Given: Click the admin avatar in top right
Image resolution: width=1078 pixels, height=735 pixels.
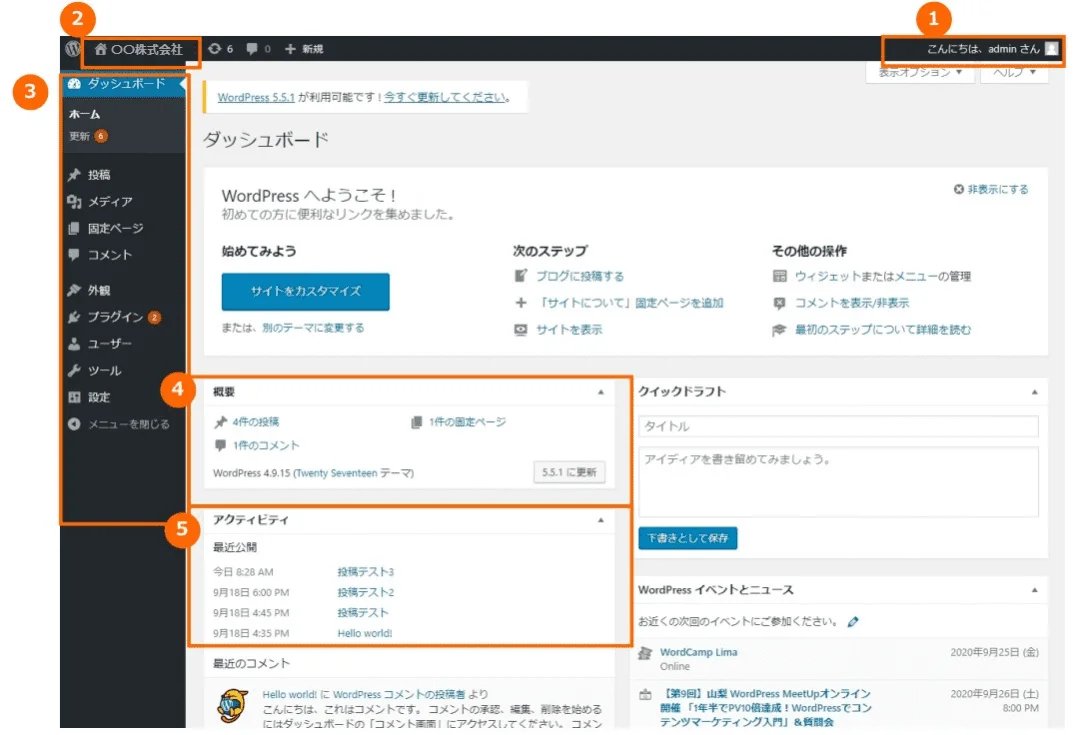Looking at the screenshot, I should [1051, 49].
